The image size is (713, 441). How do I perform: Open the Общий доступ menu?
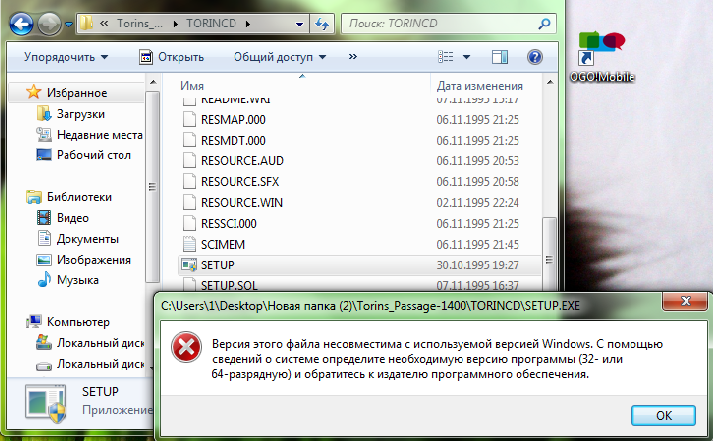280,57
